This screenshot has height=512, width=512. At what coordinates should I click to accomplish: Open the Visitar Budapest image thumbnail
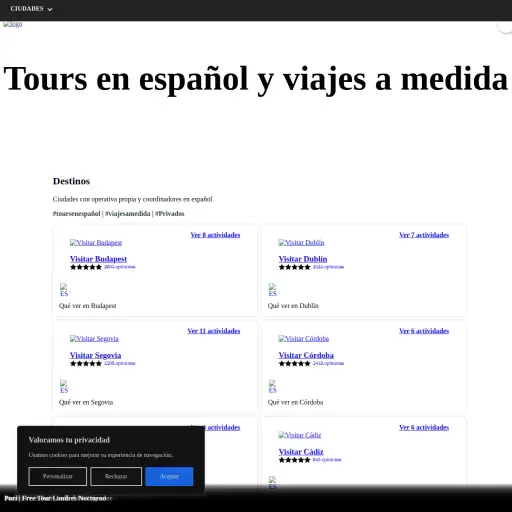tap(96, 243)
